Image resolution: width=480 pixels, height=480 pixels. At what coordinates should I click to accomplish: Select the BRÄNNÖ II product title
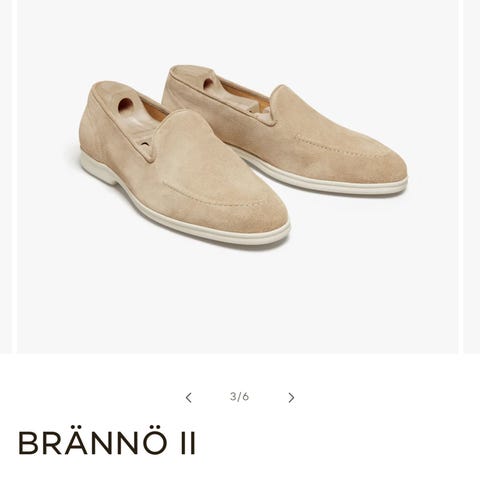[107, 443]
